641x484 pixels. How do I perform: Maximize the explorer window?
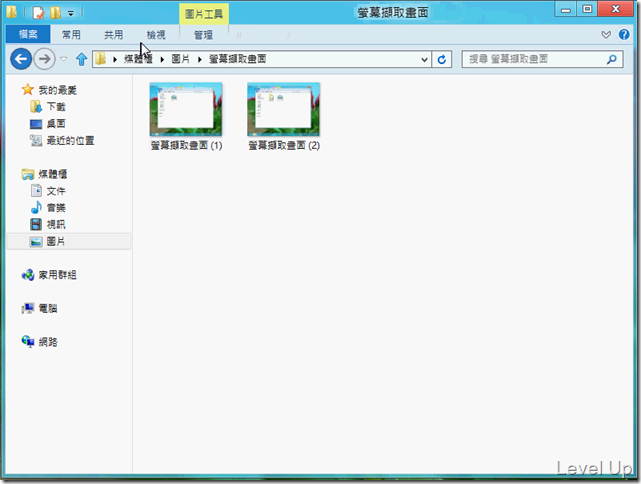click(587, 9)
